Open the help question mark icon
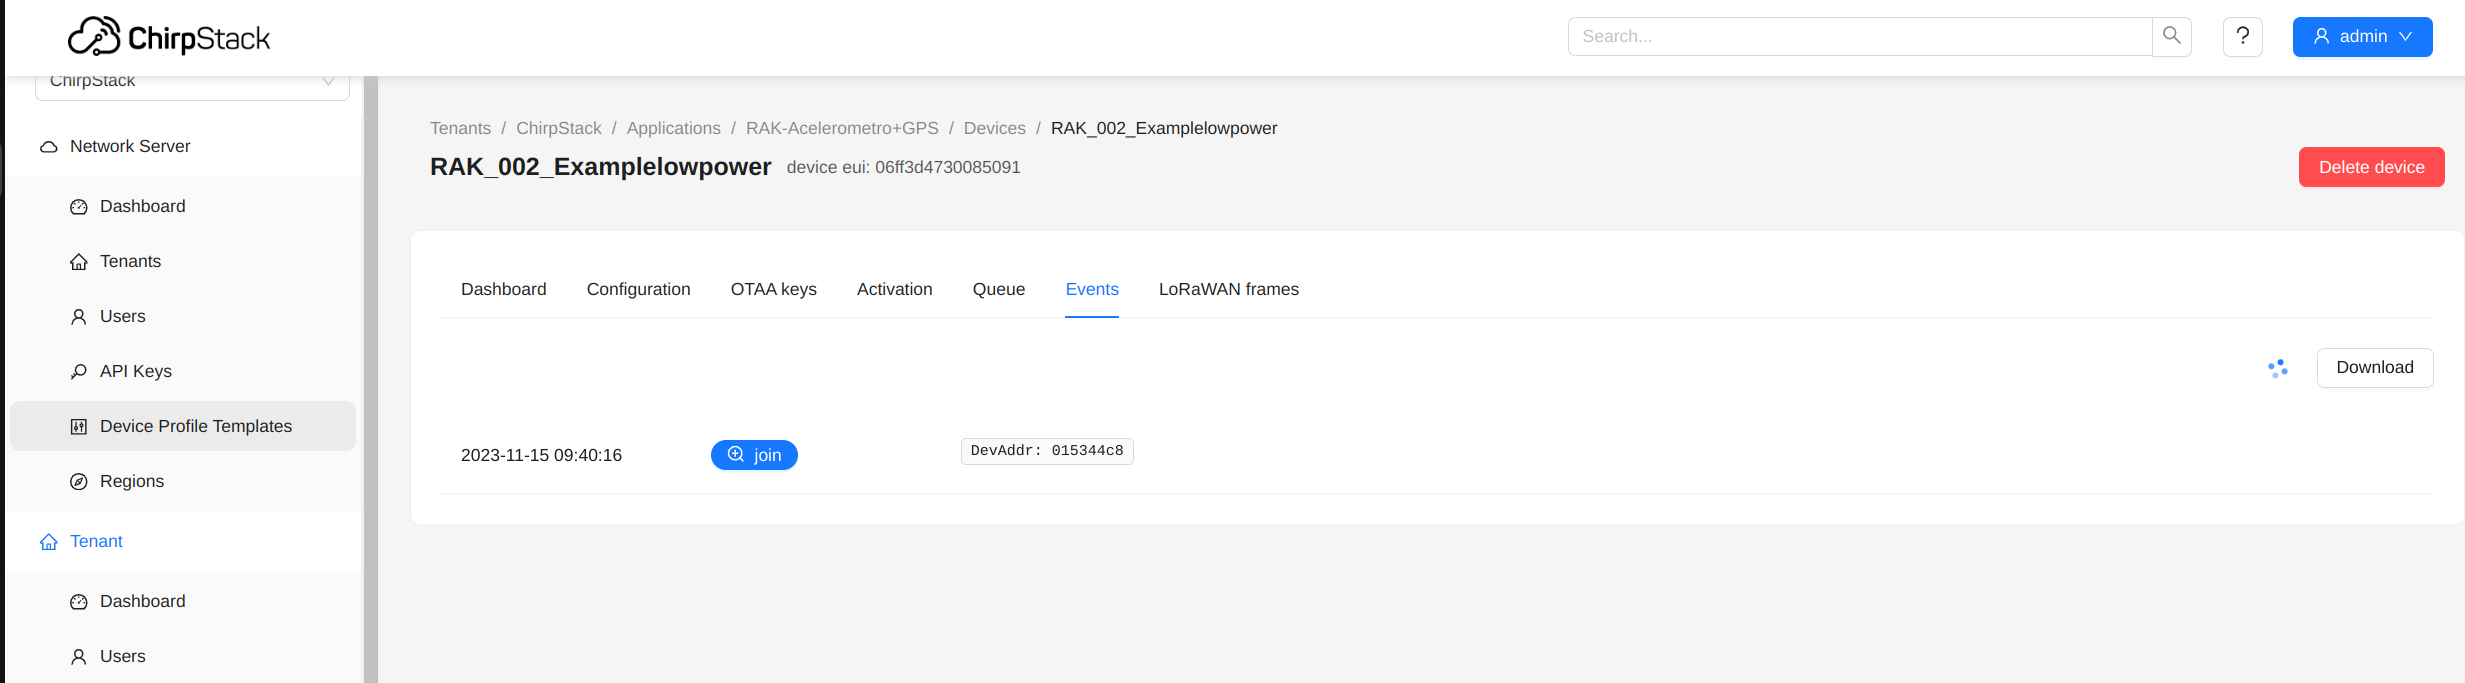 coord(2242,36)
